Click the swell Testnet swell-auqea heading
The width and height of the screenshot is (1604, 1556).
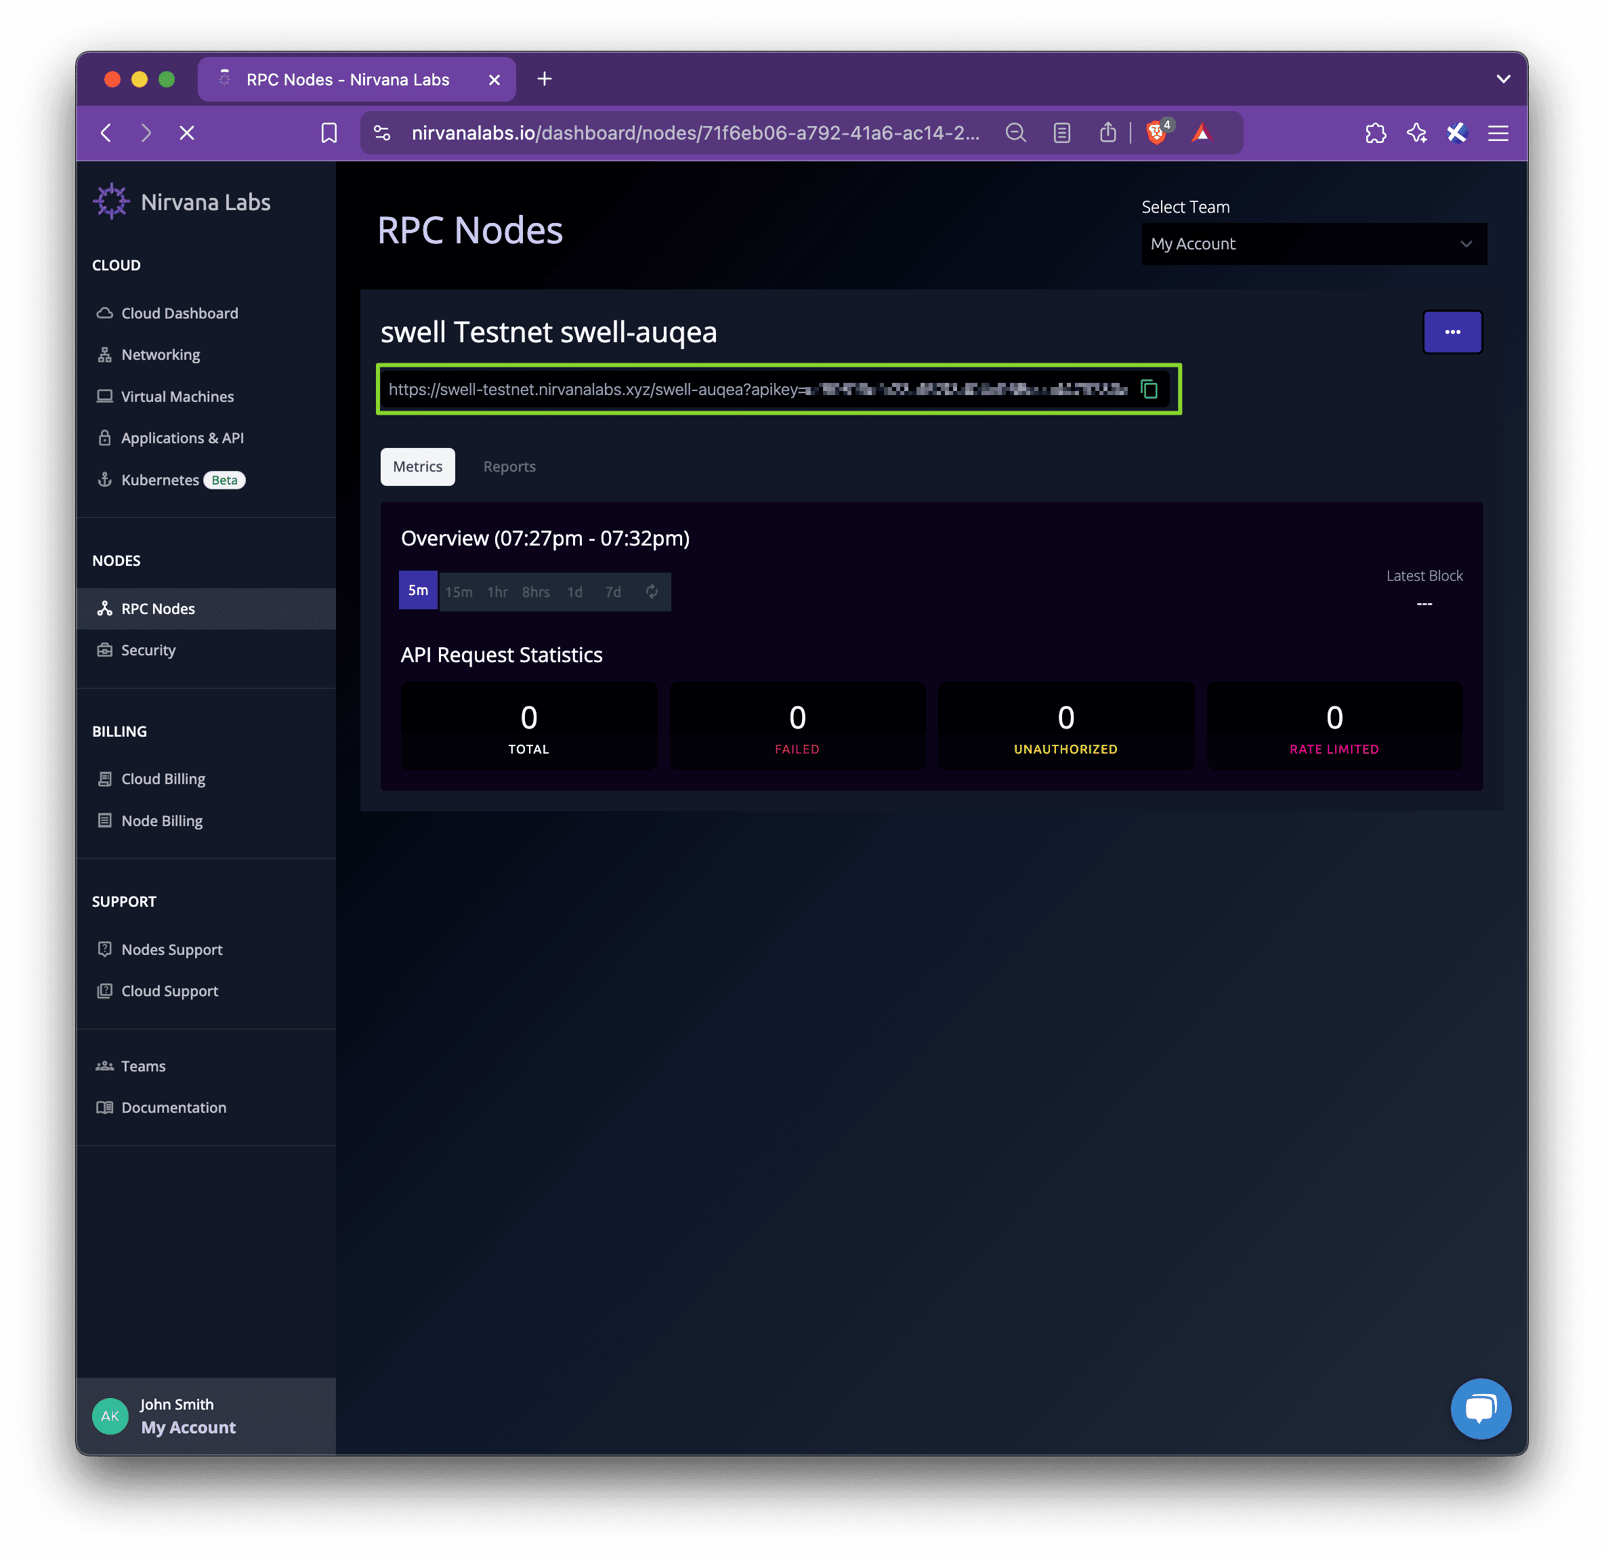point(549,332)
